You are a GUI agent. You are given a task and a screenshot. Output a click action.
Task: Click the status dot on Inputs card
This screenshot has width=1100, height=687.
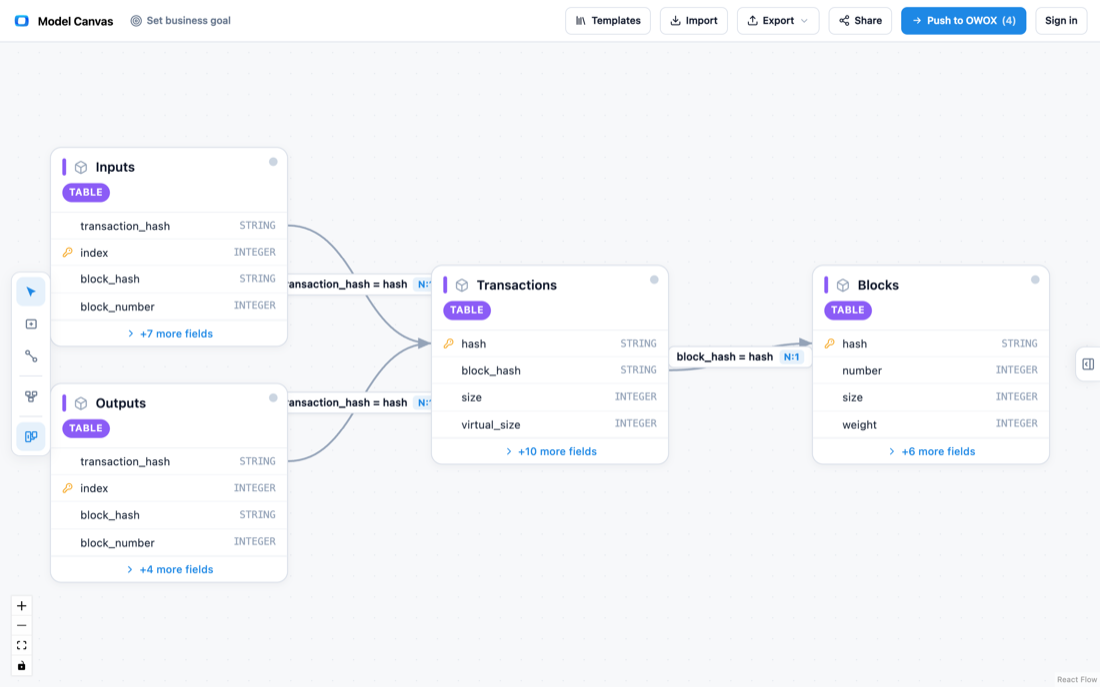point(273,162)
